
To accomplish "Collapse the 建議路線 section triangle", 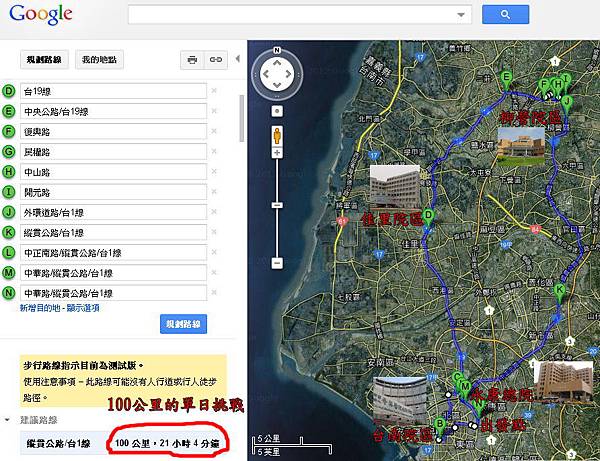I will pyautogui.click(x=7, y=420).
